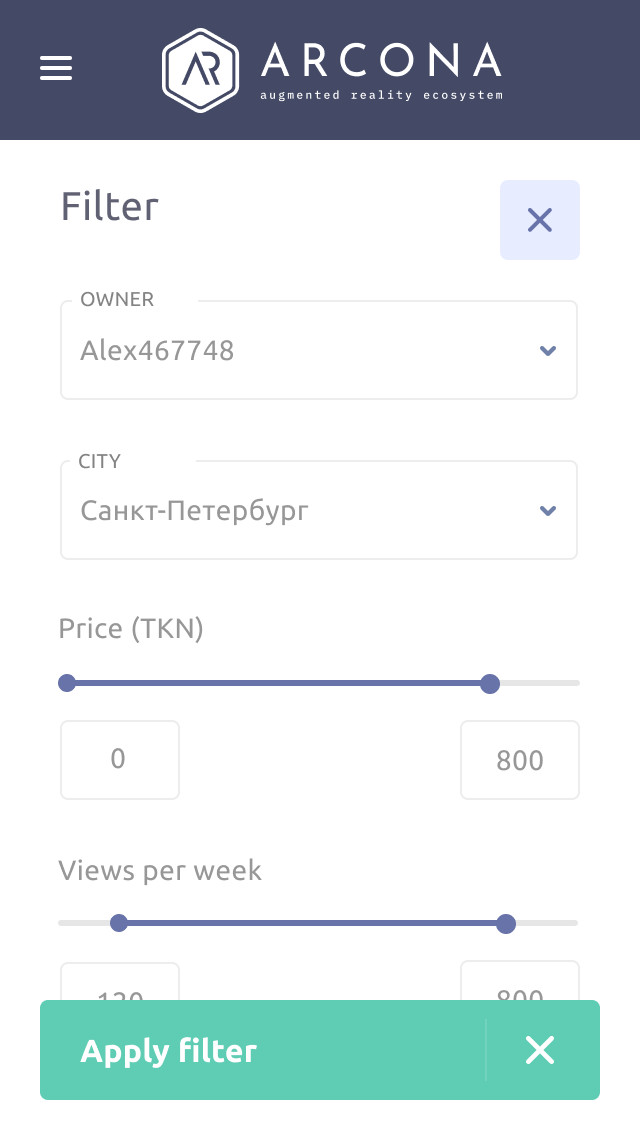Click the Price slider track's unfilled end
This screenshot has width=640, height=1136.
542,683
